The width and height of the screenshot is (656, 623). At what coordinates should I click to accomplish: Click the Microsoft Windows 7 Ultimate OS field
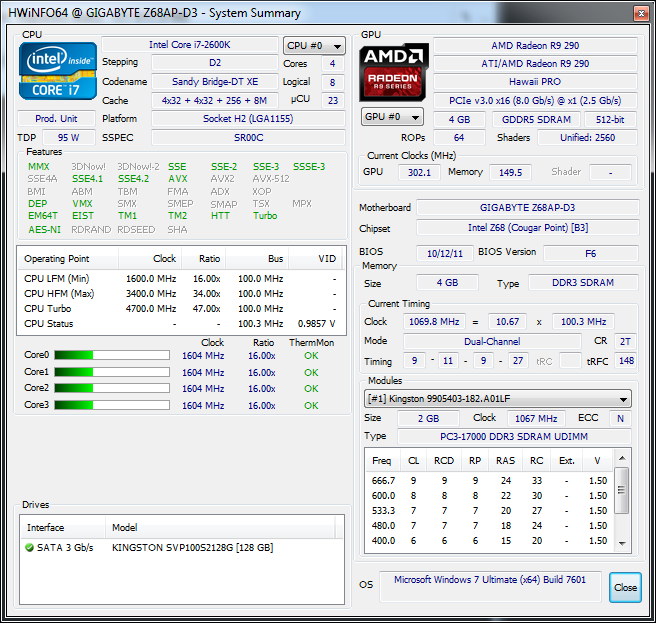tap(490, 587)
